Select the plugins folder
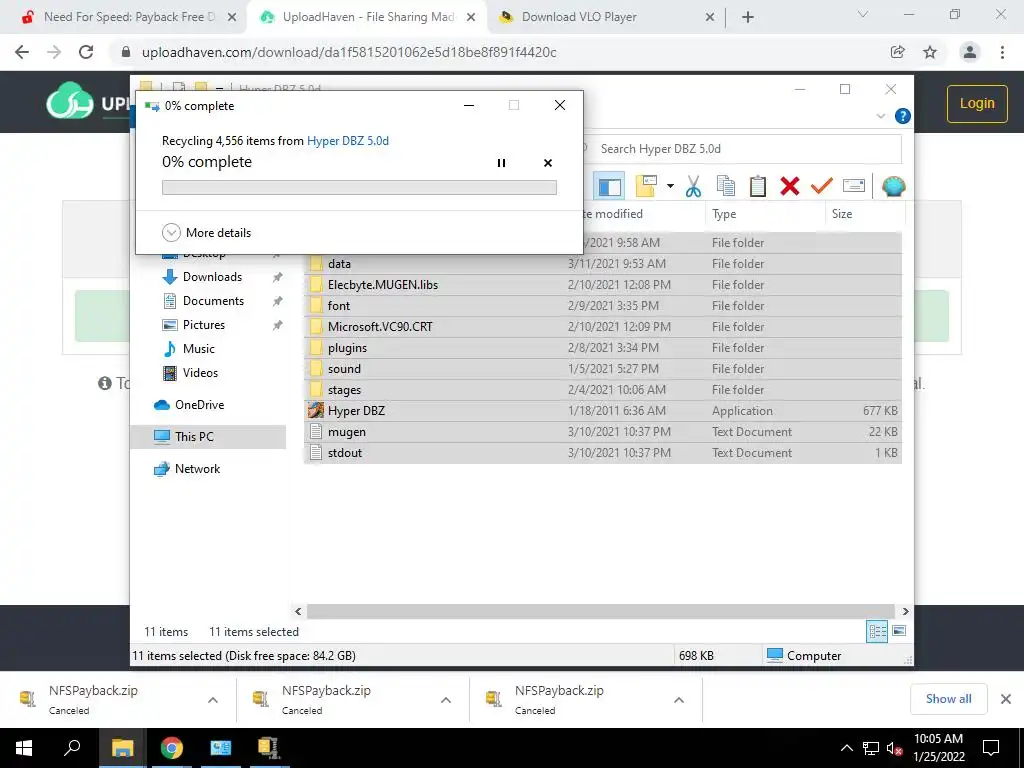The width and height of the screenshot is (1024, 768). (x=603, y=348)
